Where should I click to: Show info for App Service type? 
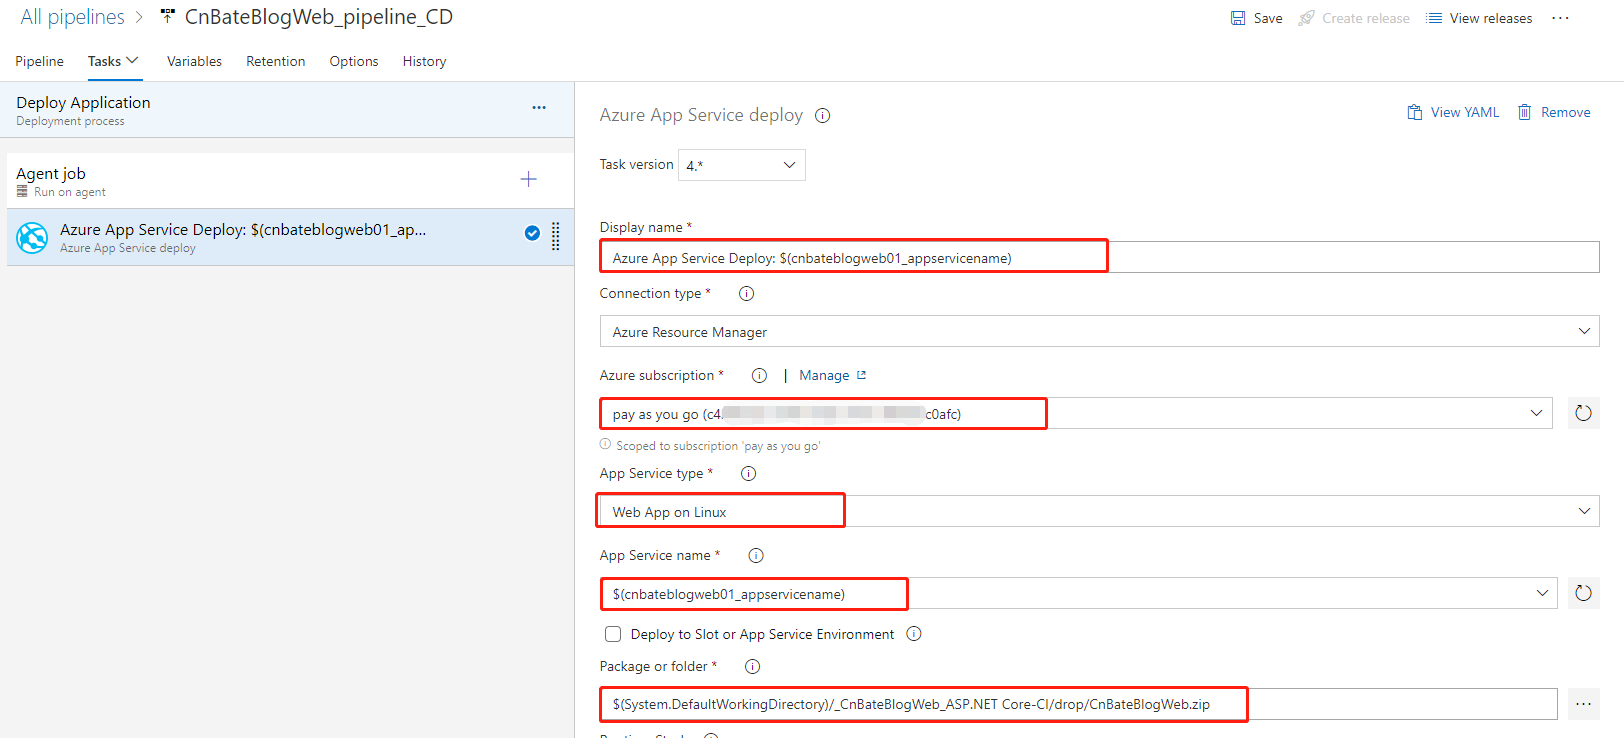(748, 473)
